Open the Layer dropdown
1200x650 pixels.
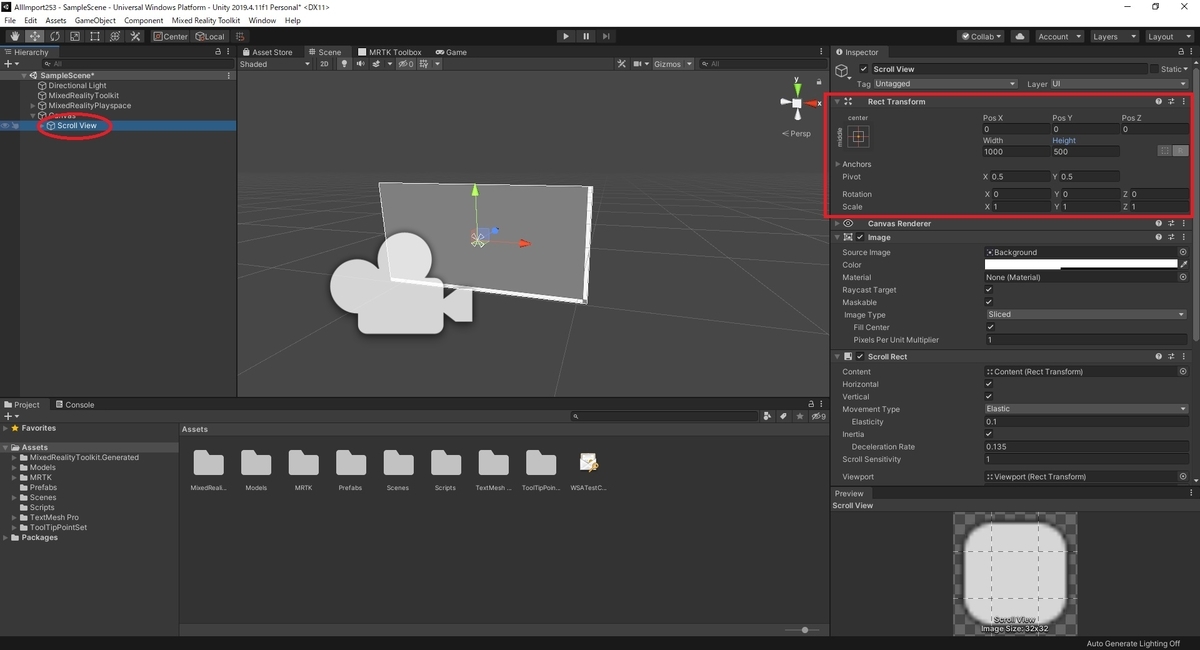coord(1120,84)
